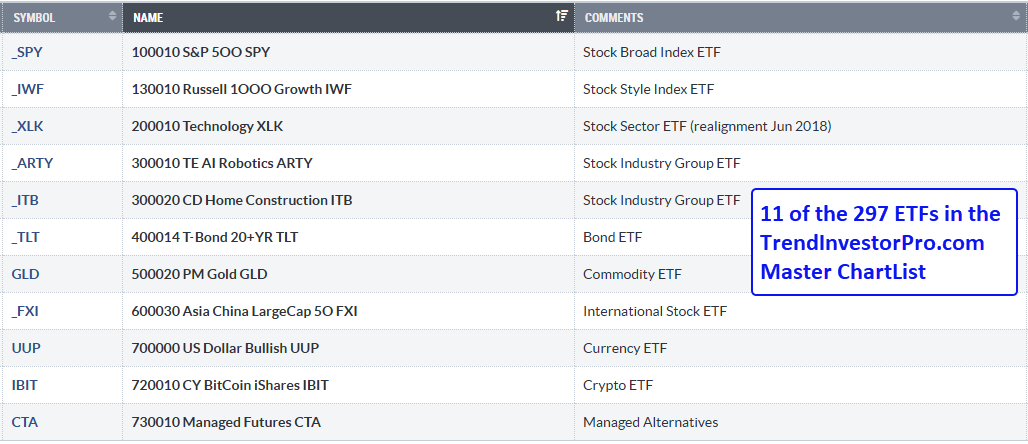
Task: Open the _IWF symbol link
Action: 28,89
